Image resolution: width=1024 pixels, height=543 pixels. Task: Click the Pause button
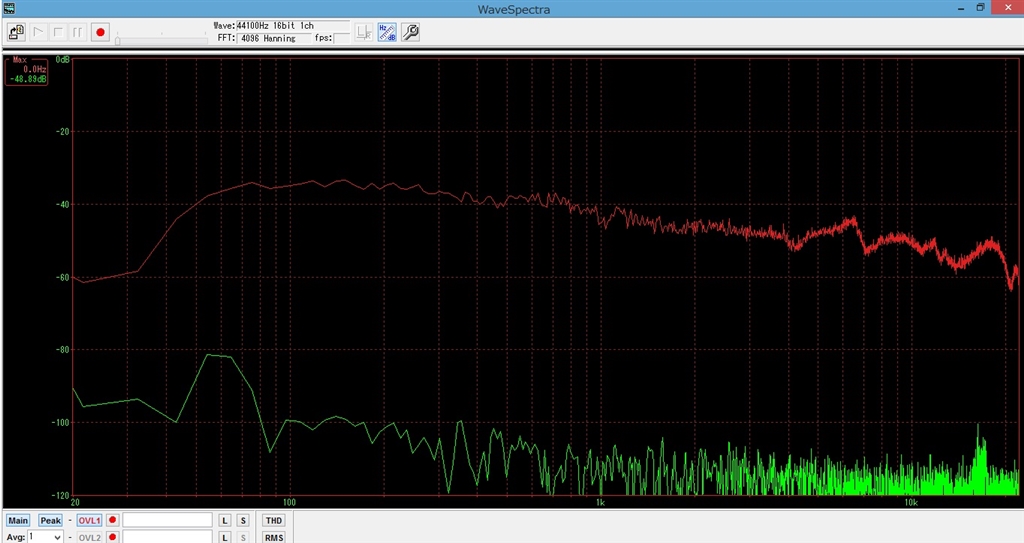click(x=78, y=32)
